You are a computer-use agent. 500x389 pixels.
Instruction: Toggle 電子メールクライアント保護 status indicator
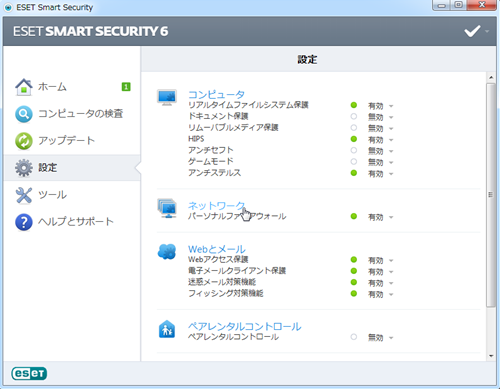click(354, 271)
